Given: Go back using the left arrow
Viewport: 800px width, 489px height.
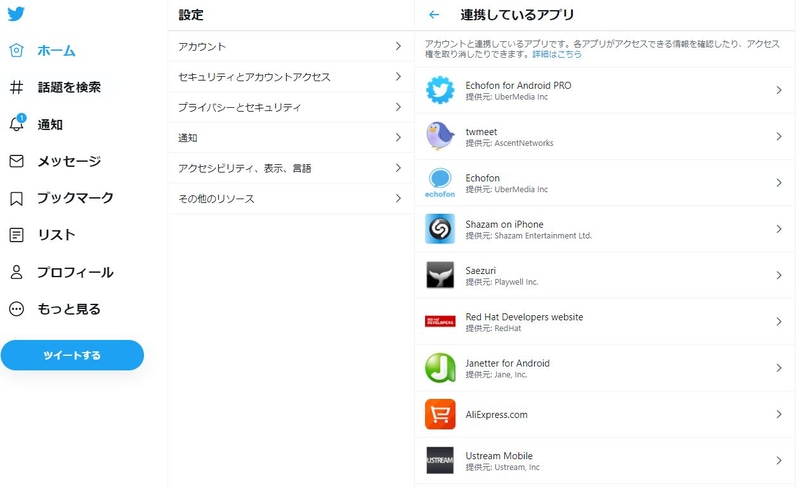Looking at the screenshot, I should (x=434, y=15).
